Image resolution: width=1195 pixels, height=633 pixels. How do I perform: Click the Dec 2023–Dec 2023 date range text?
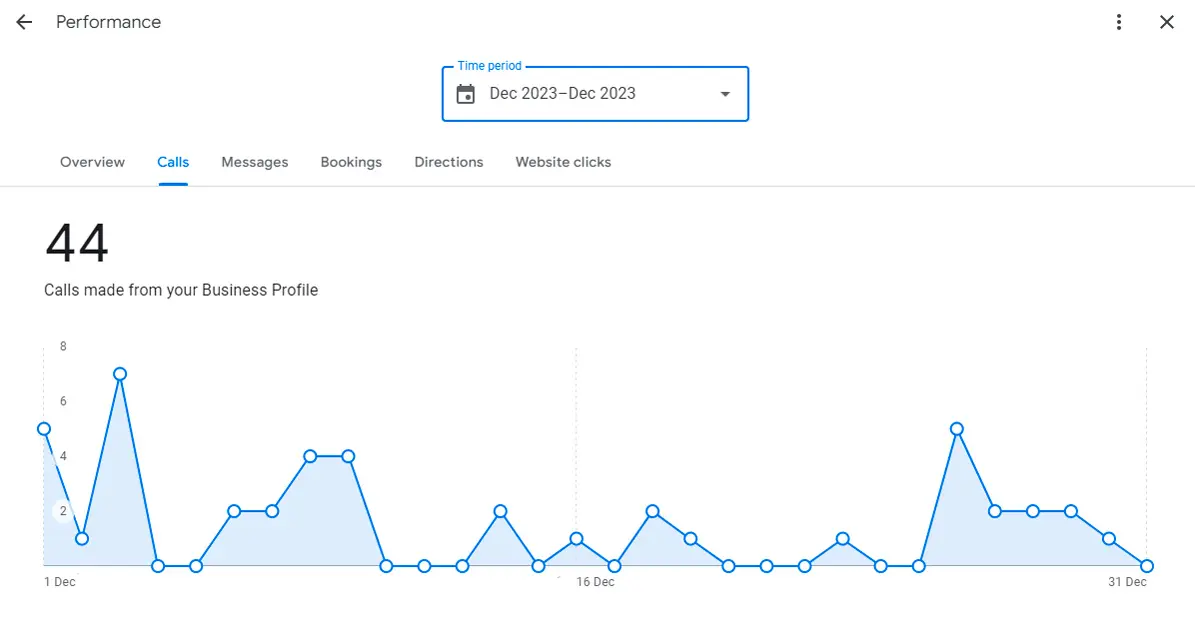[x=562, y=94]
